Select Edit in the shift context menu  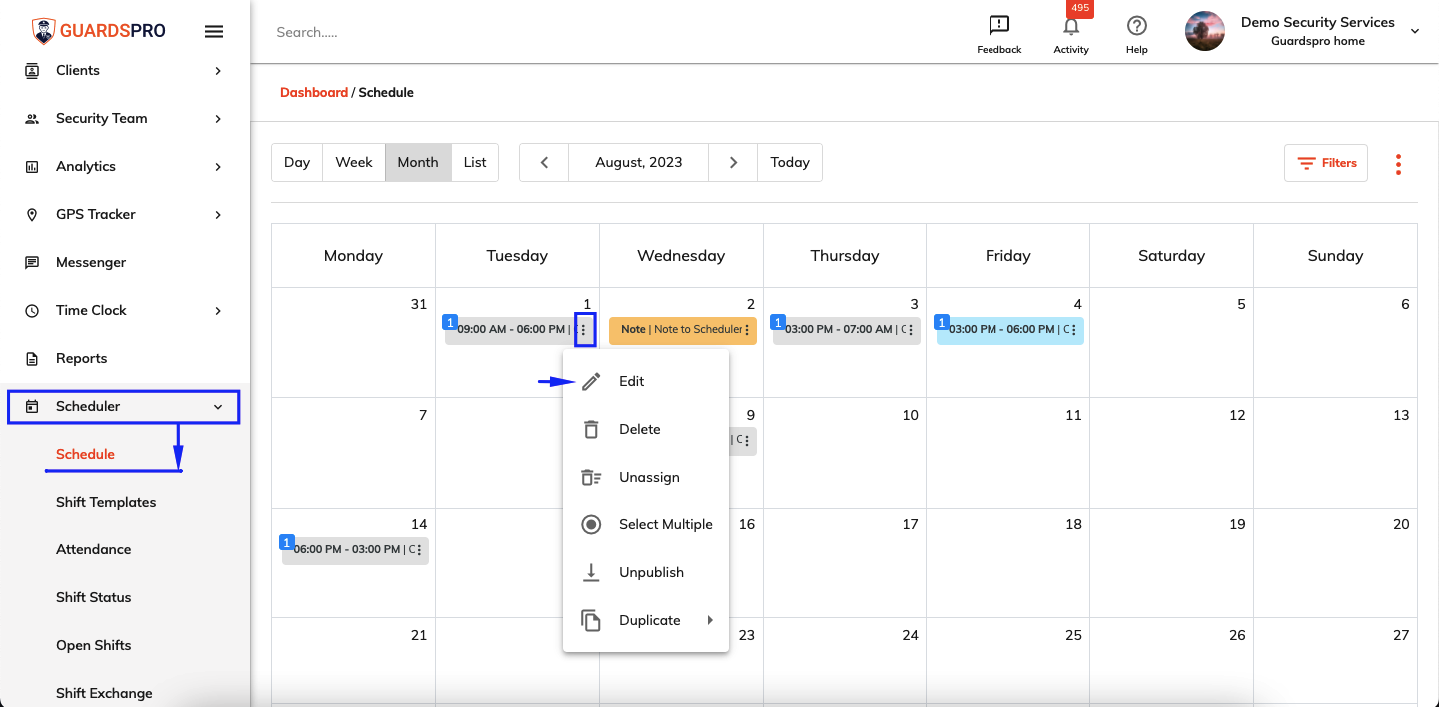pos(631,381)
